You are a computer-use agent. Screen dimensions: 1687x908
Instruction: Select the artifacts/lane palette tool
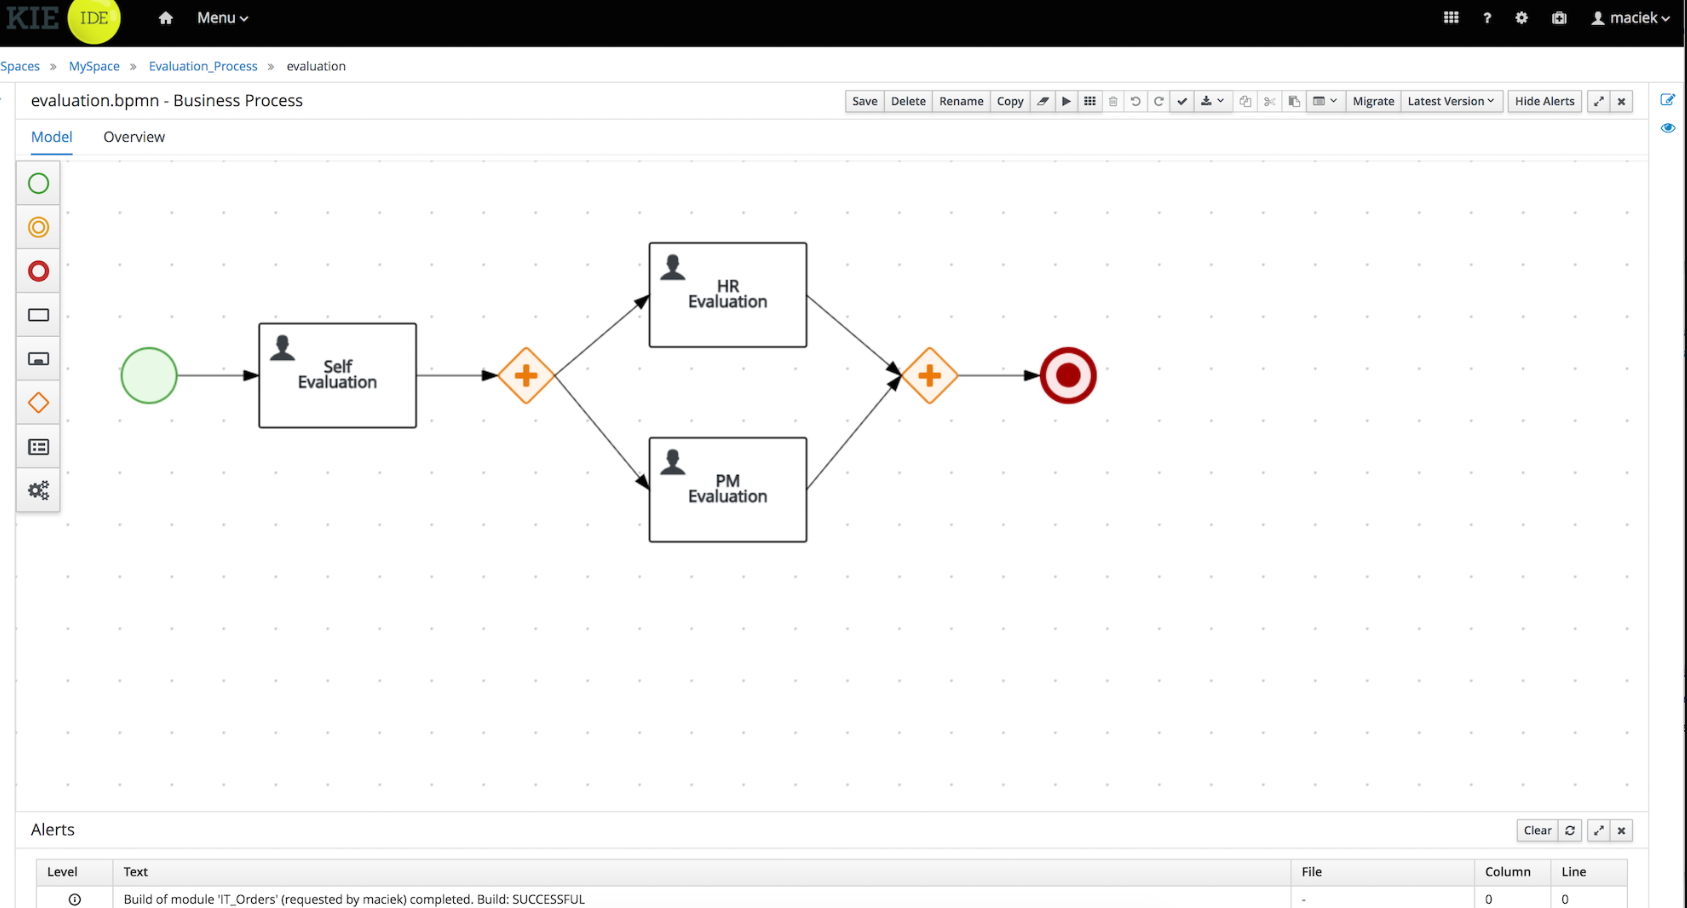[38, 447]
